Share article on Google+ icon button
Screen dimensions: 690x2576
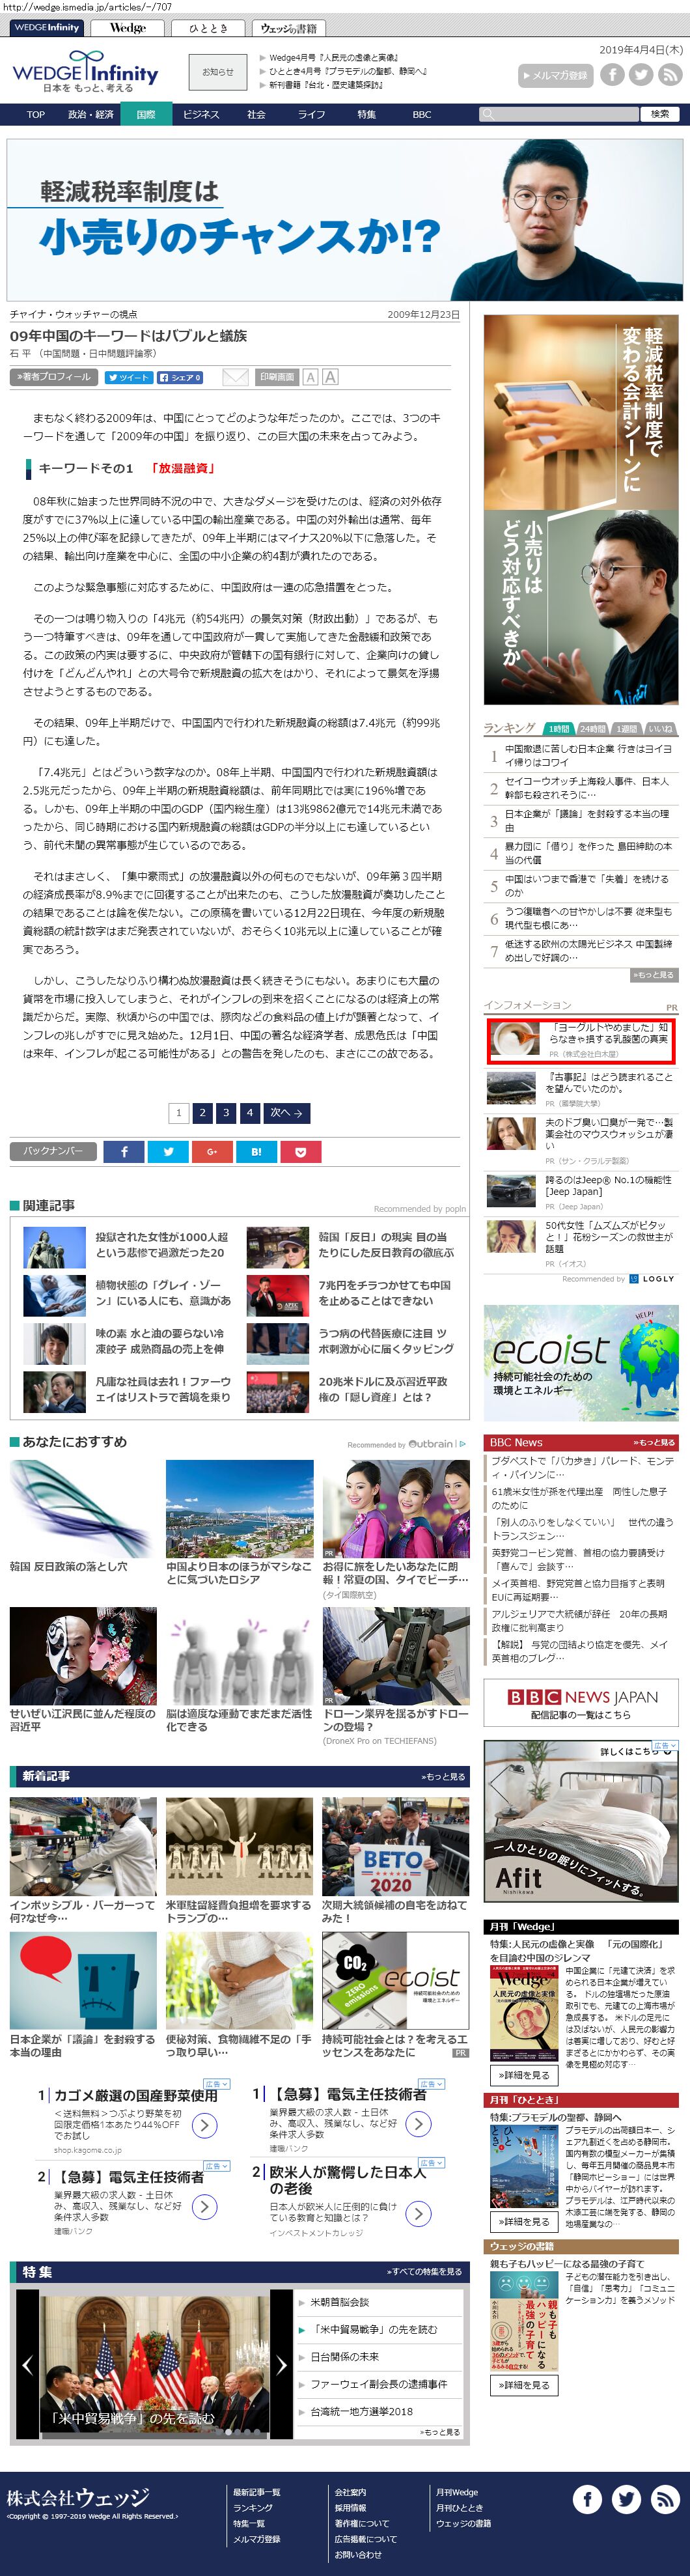[212, 1152]
